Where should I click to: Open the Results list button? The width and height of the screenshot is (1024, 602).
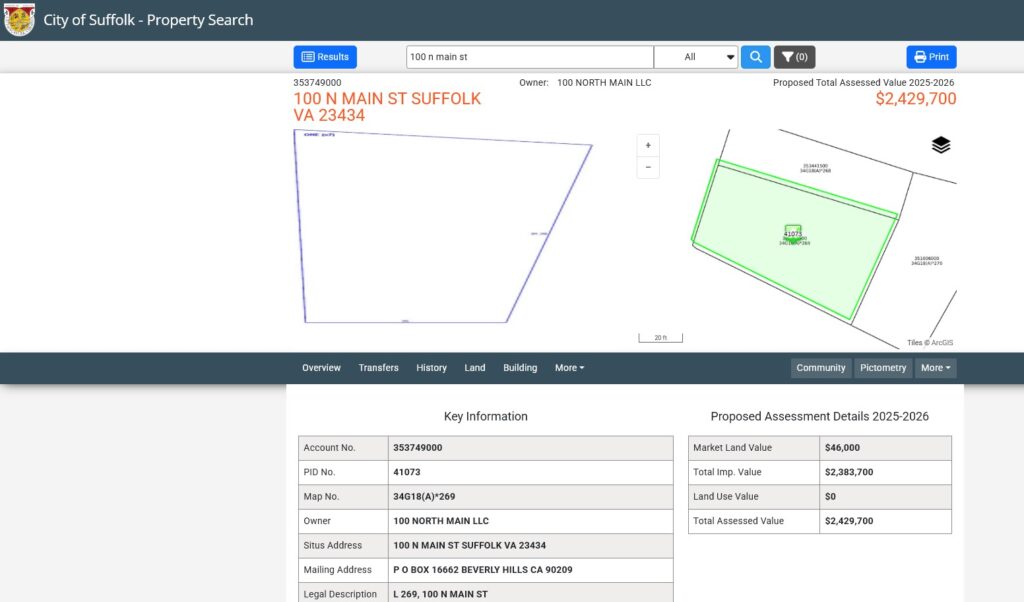pyautogui.click(x=325, y=57)
